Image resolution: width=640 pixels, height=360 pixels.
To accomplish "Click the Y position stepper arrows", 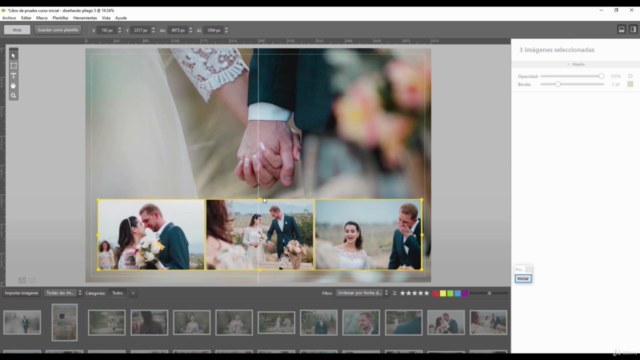I will pos(153,30).
